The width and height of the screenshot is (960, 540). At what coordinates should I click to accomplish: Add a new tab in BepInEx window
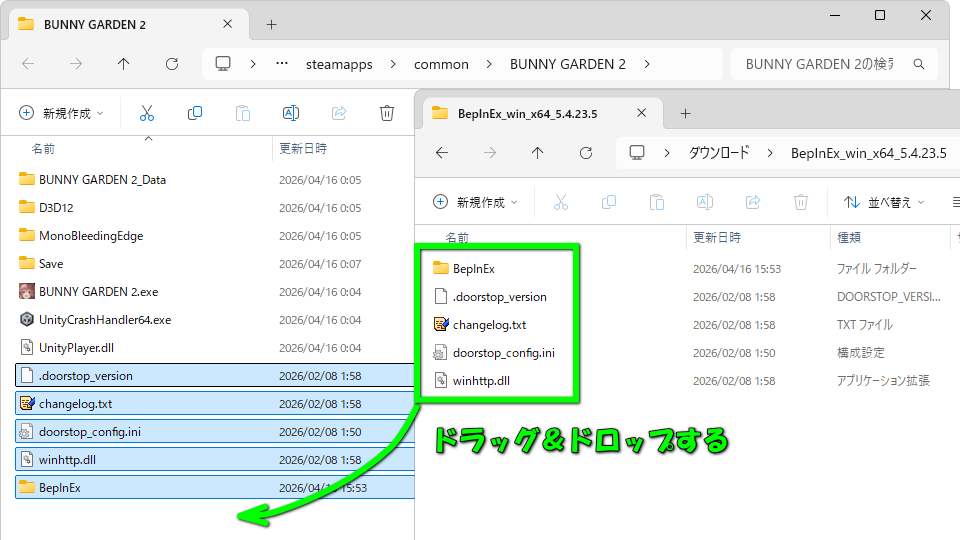click(x=685, y=113)
